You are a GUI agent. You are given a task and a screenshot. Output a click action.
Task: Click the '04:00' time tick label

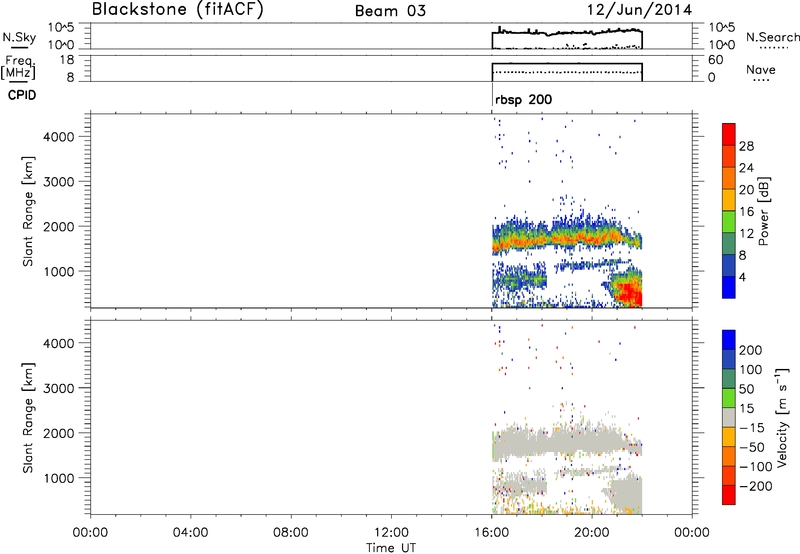pyautogui.click(x=190, y=533)
